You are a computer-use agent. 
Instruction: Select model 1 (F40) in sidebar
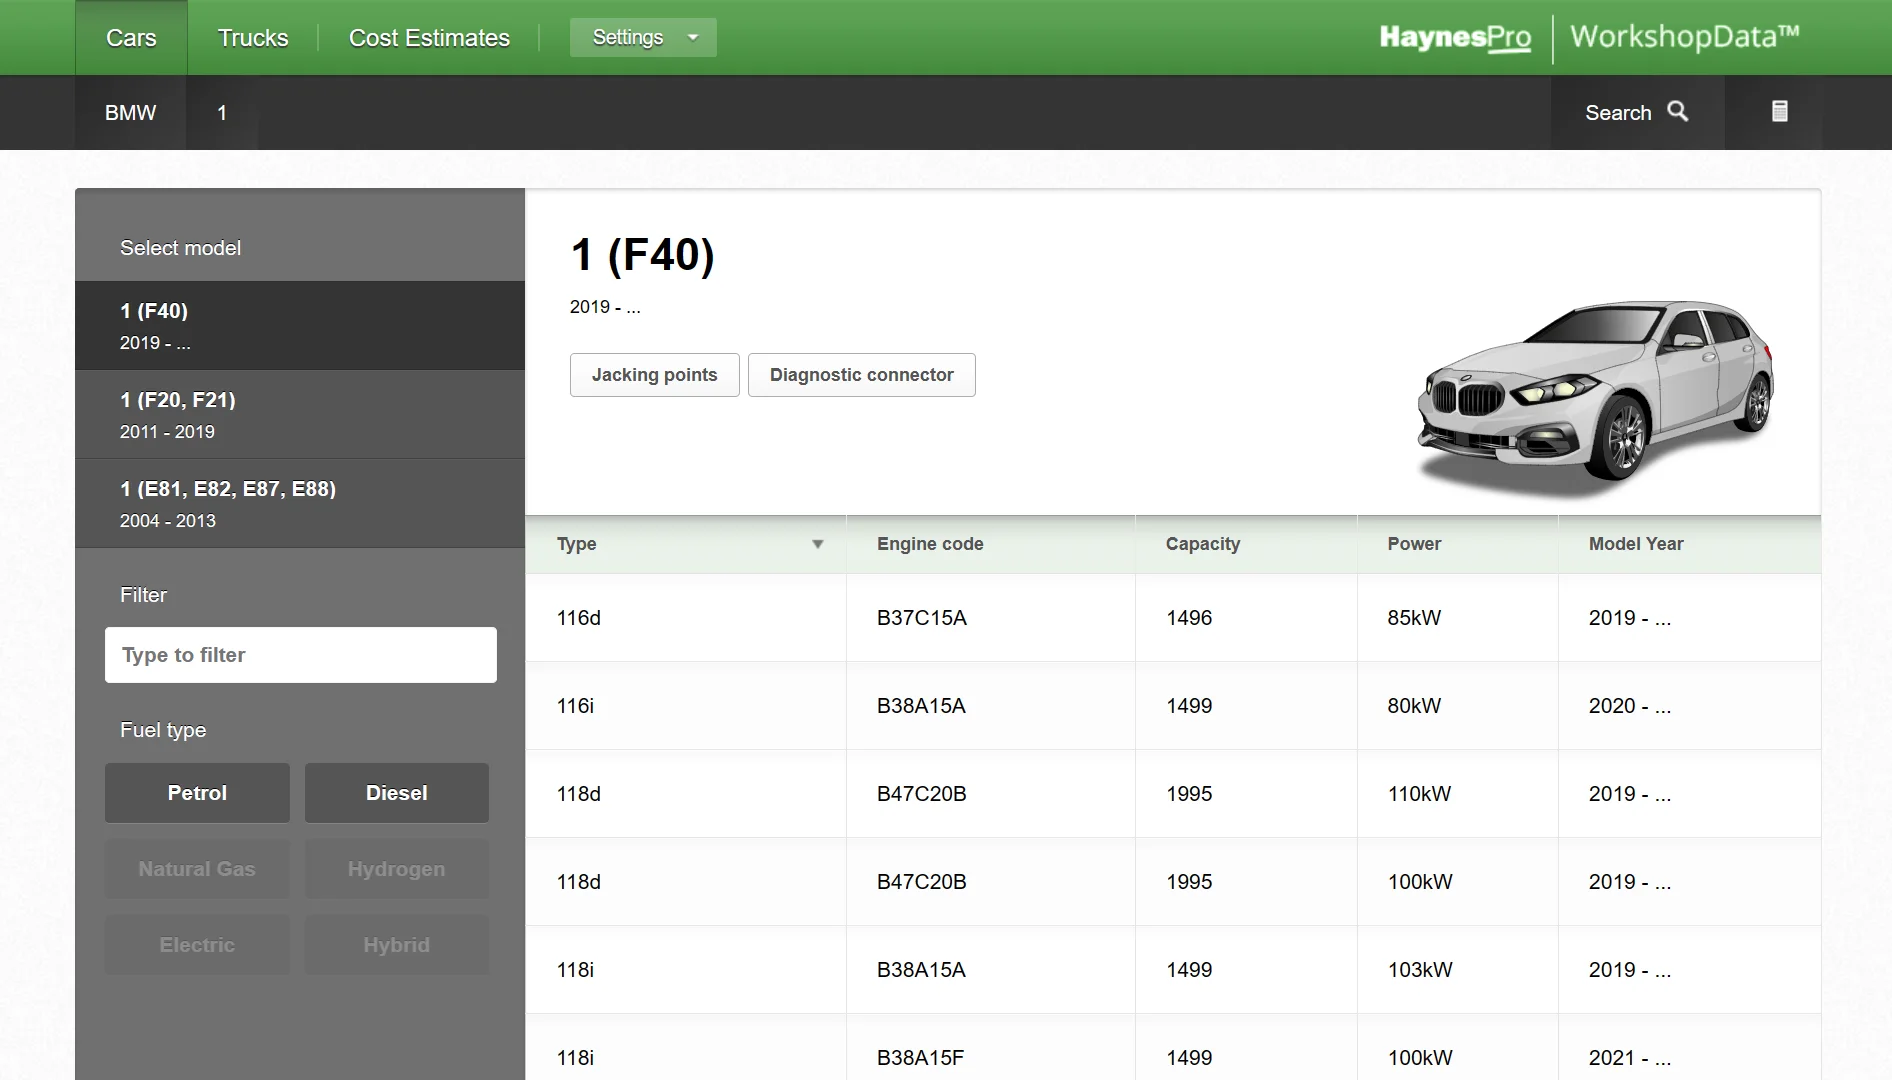tap(300, 326)
